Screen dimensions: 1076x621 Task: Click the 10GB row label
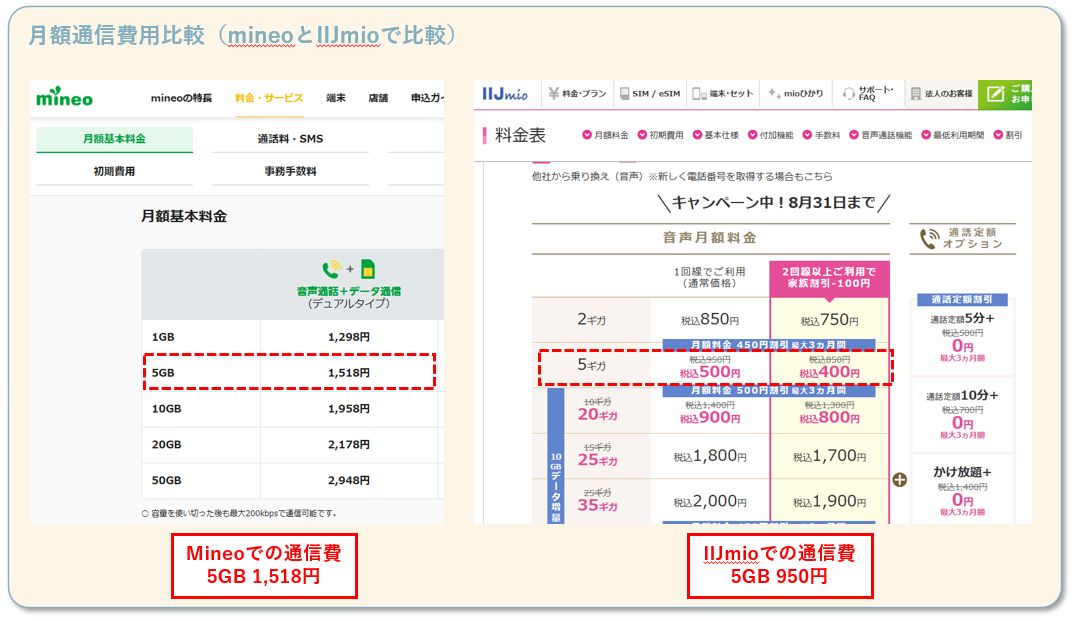tap(167, 408)
